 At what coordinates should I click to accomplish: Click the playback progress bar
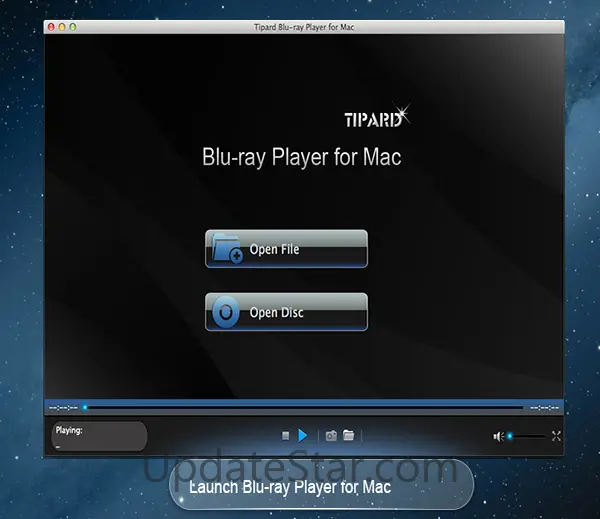click(303, 408)
